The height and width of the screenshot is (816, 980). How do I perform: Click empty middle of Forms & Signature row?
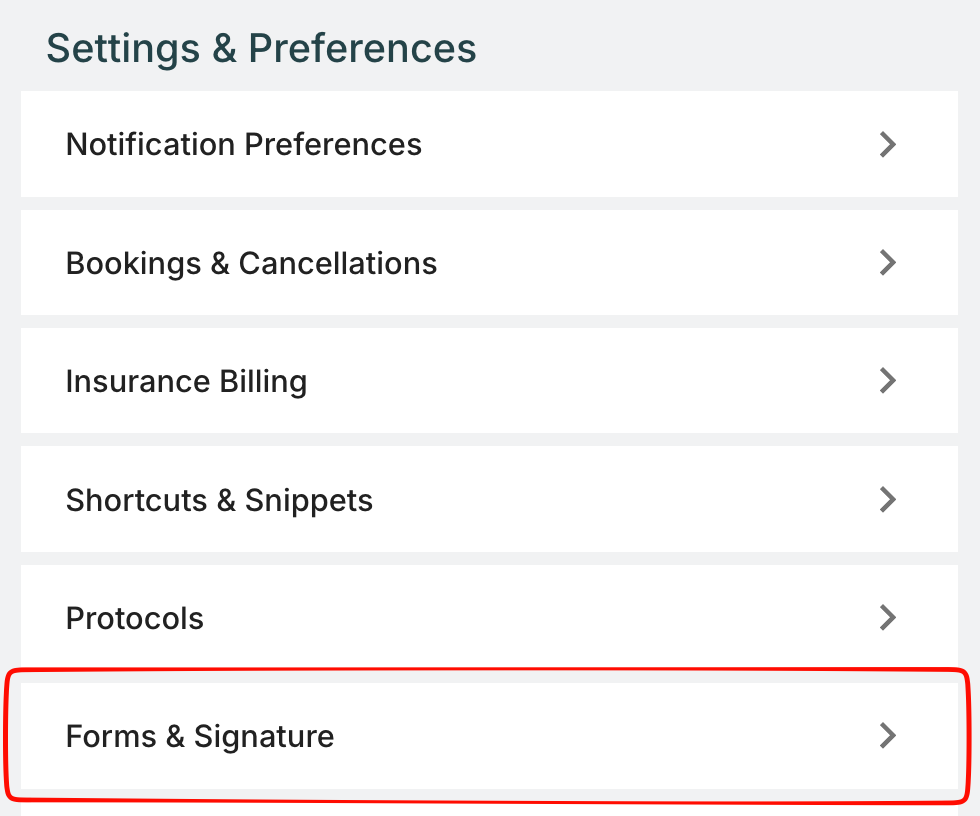coord(600,736)
